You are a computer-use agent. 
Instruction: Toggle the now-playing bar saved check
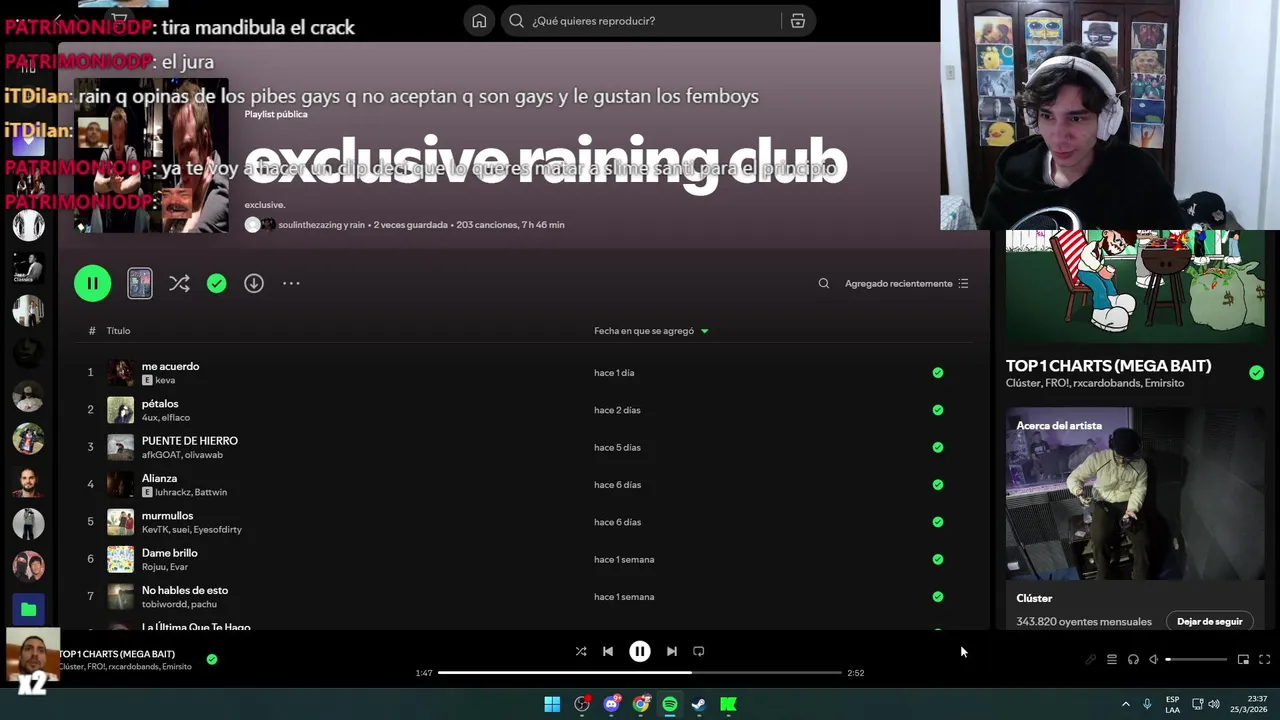coord(211,659)
